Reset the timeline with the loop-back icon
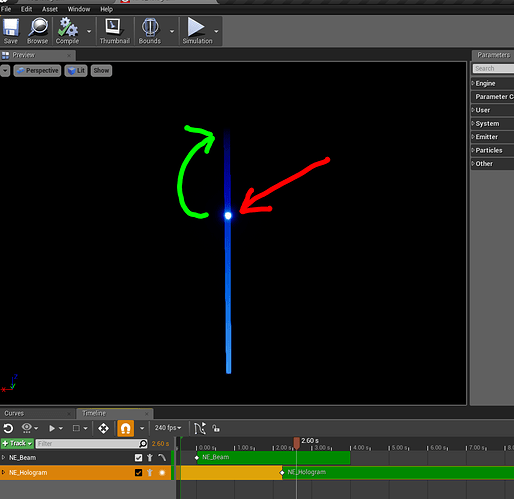Image resolution: width=514 pixels, height=499 pixels. point(8,428)
